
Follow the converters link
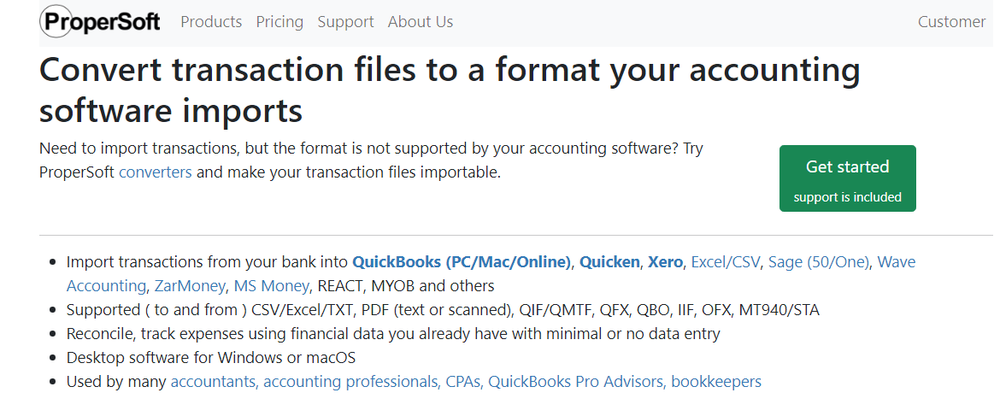(155, 172)
